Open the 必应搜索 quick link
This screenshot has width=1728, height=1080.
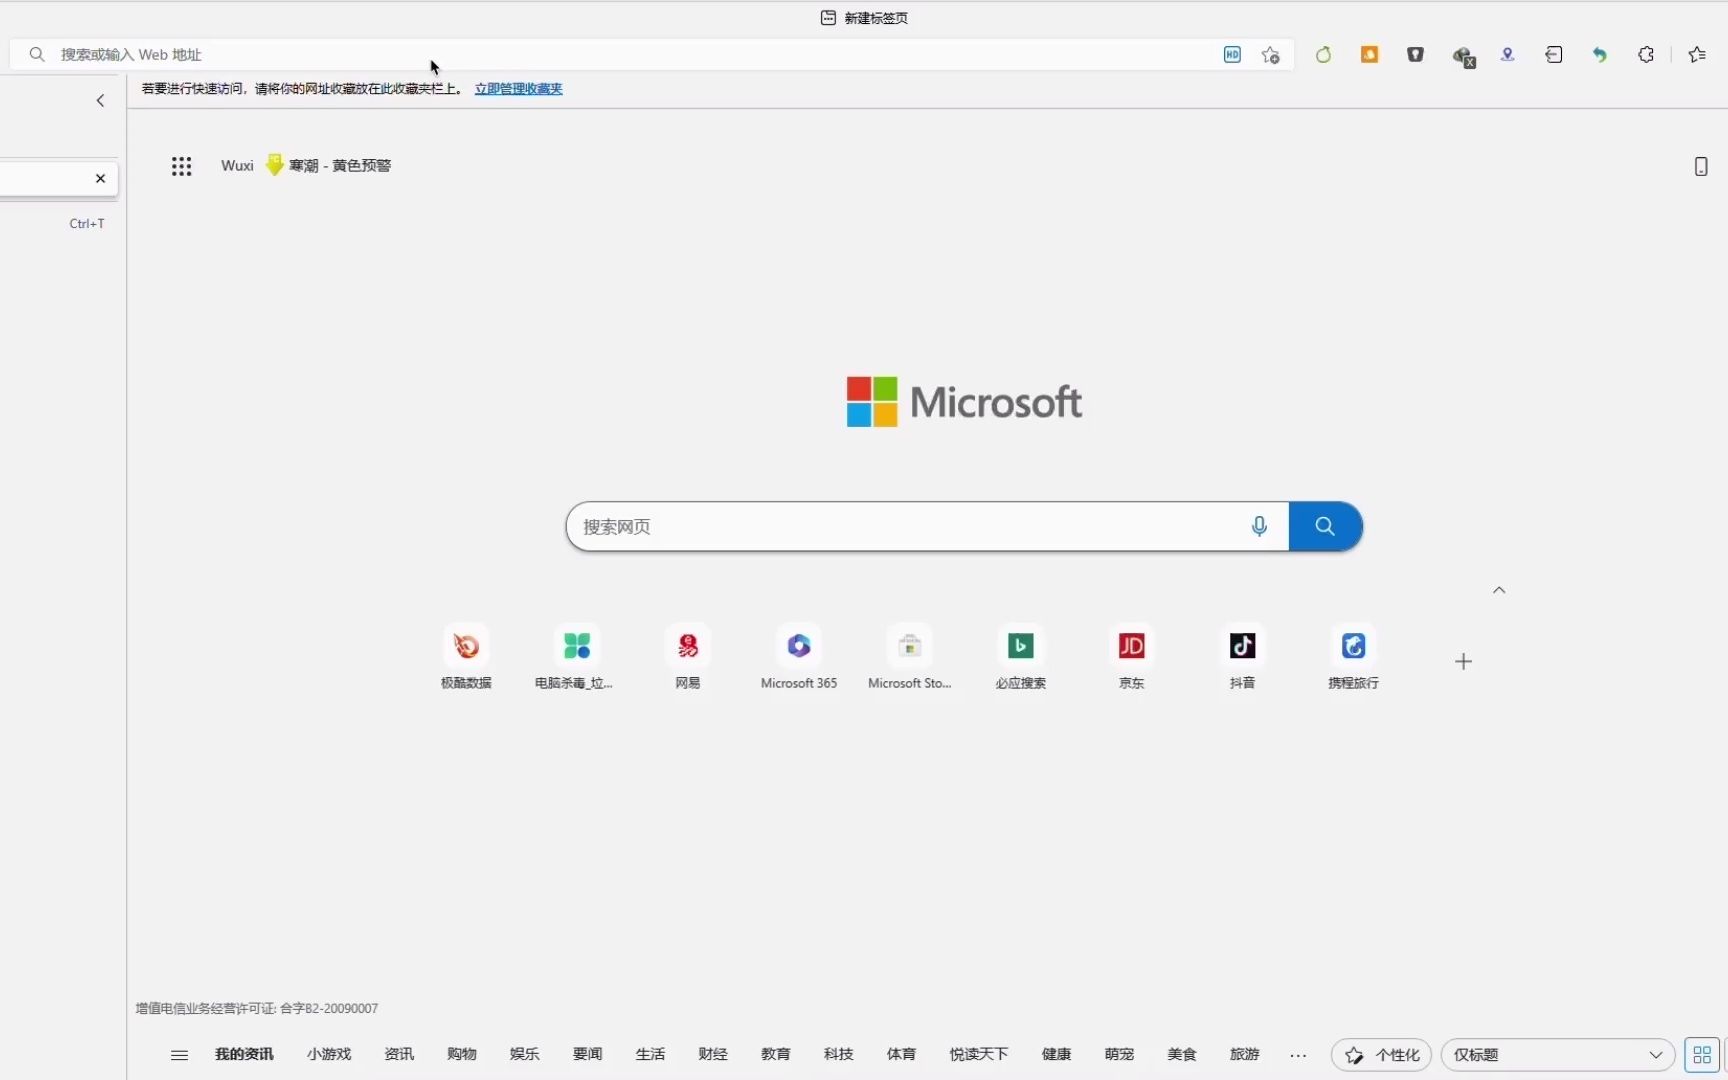[1021, 658]
